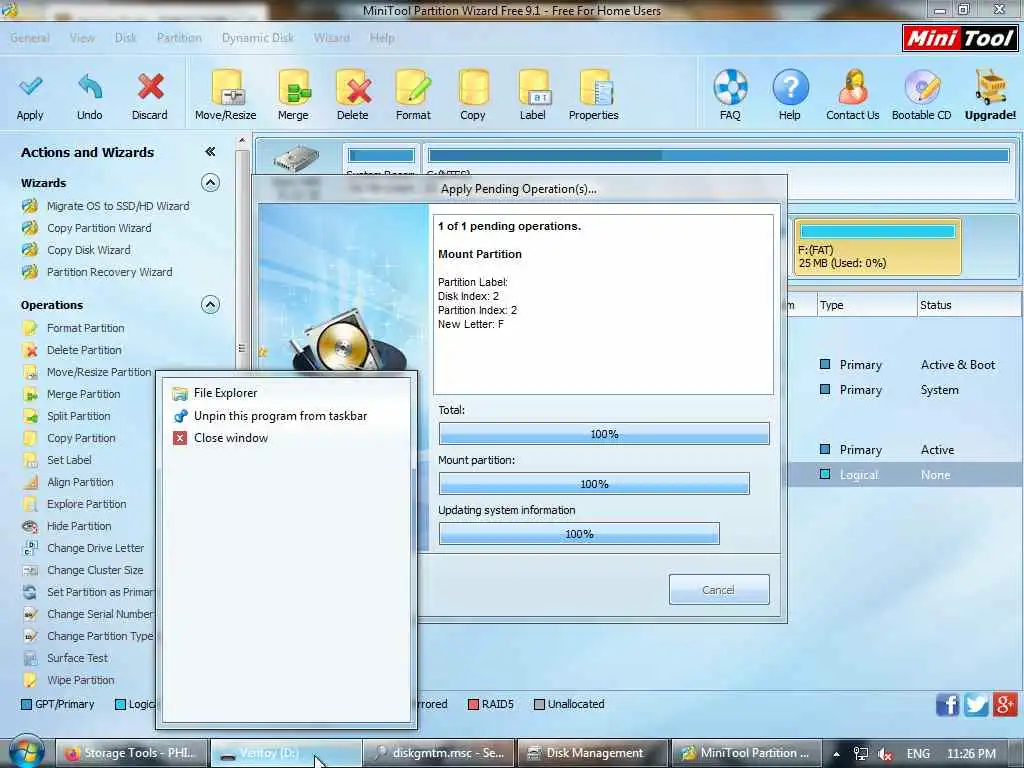
Task: Select the F:(FAT) 25 MB partition block
Action: click(x=877, y=247)
